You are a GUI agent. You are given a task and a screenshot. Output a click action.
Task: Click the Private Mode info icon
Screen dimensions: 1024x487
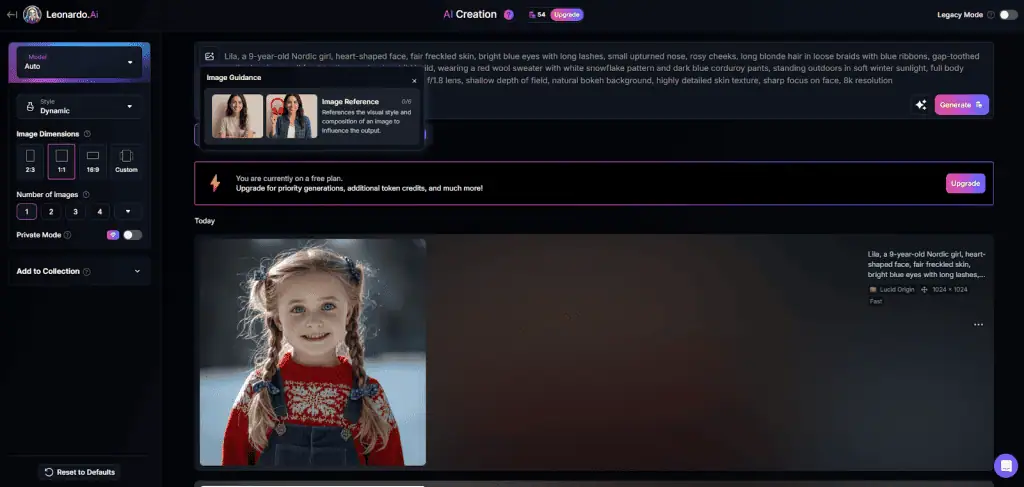tap(67, 235)
